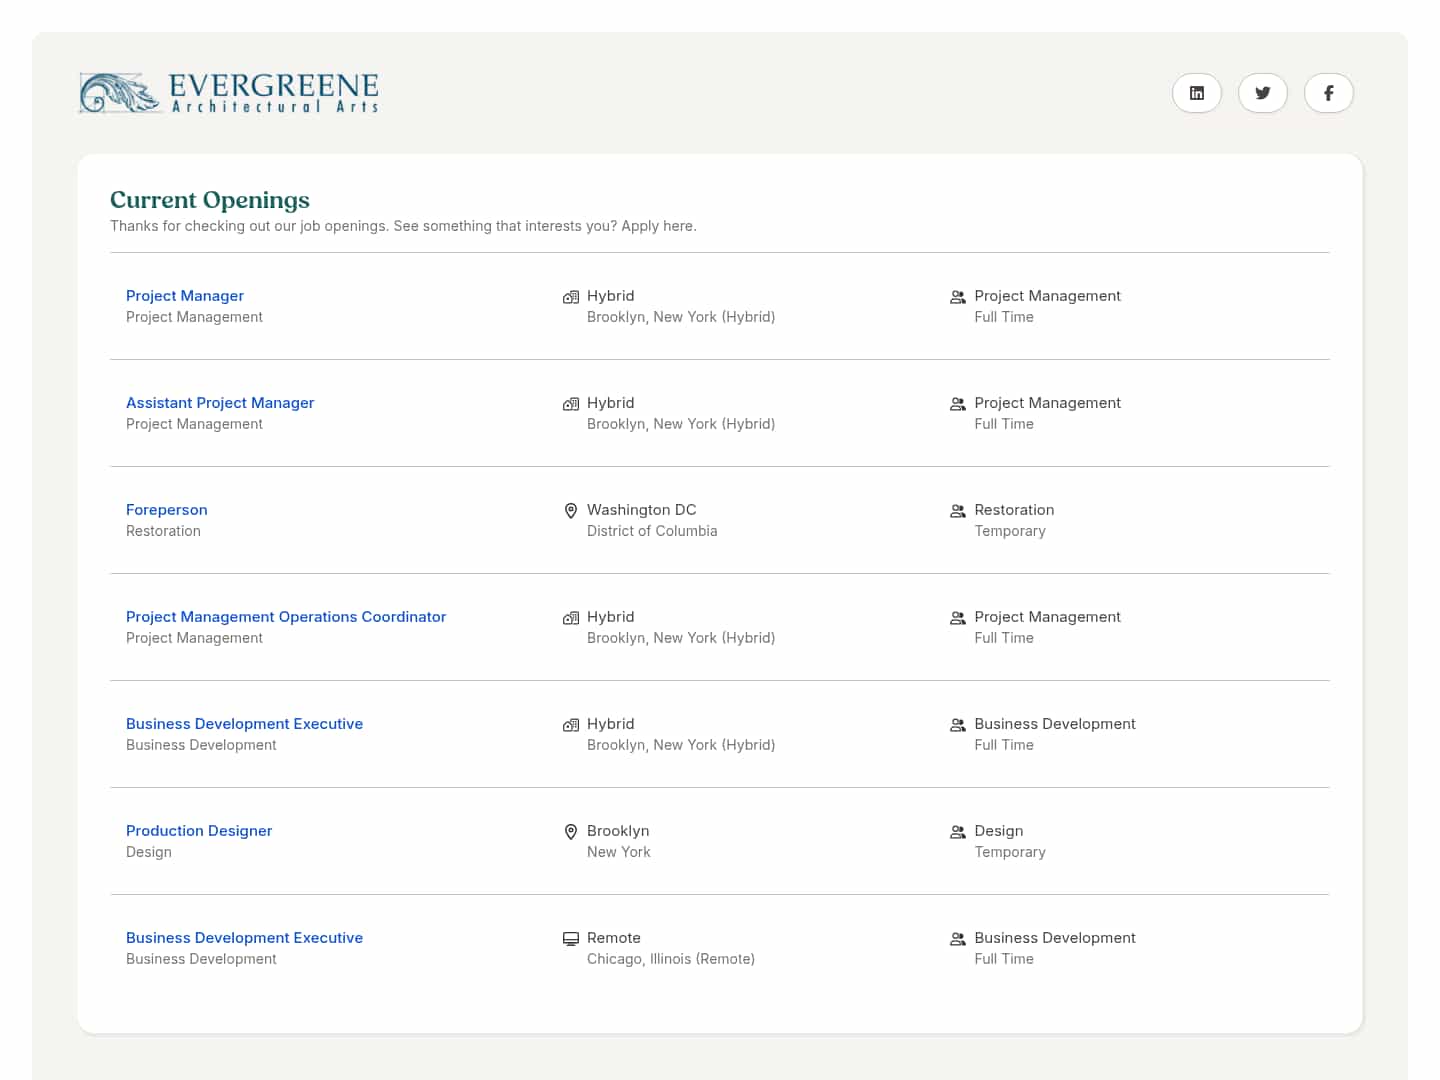Screen dimensions: 1440x1080
Task: Open Project Management Operations Coordinator listing
Action: 286,617
